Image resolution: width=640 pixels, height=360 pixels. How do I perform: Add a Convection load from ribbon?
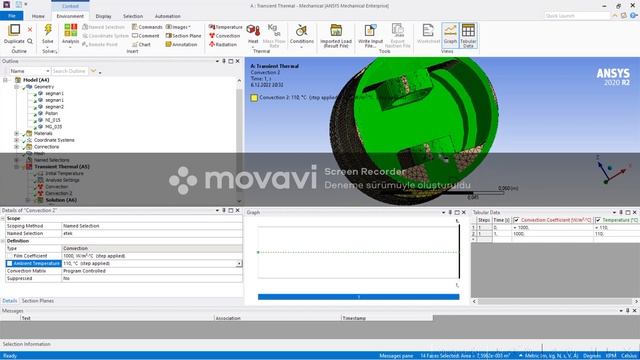click(x=224, y=36)
